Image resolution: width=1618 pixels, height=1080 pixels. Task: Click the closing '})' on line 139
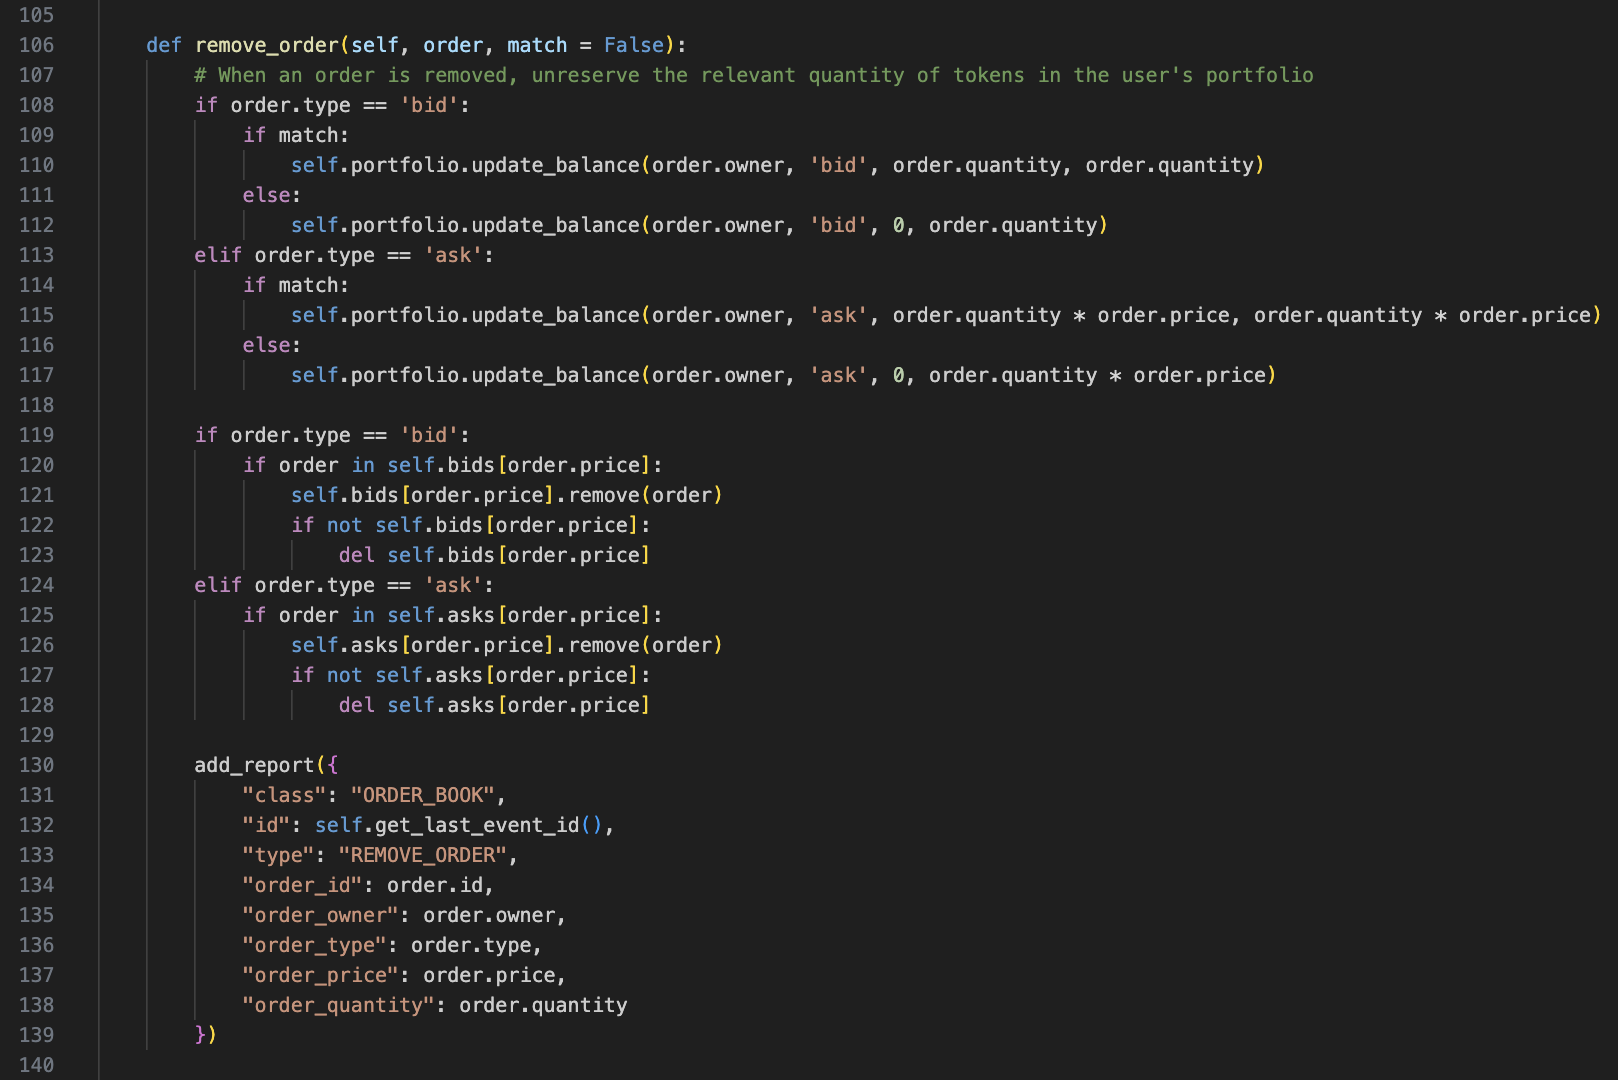(206, 1035)
